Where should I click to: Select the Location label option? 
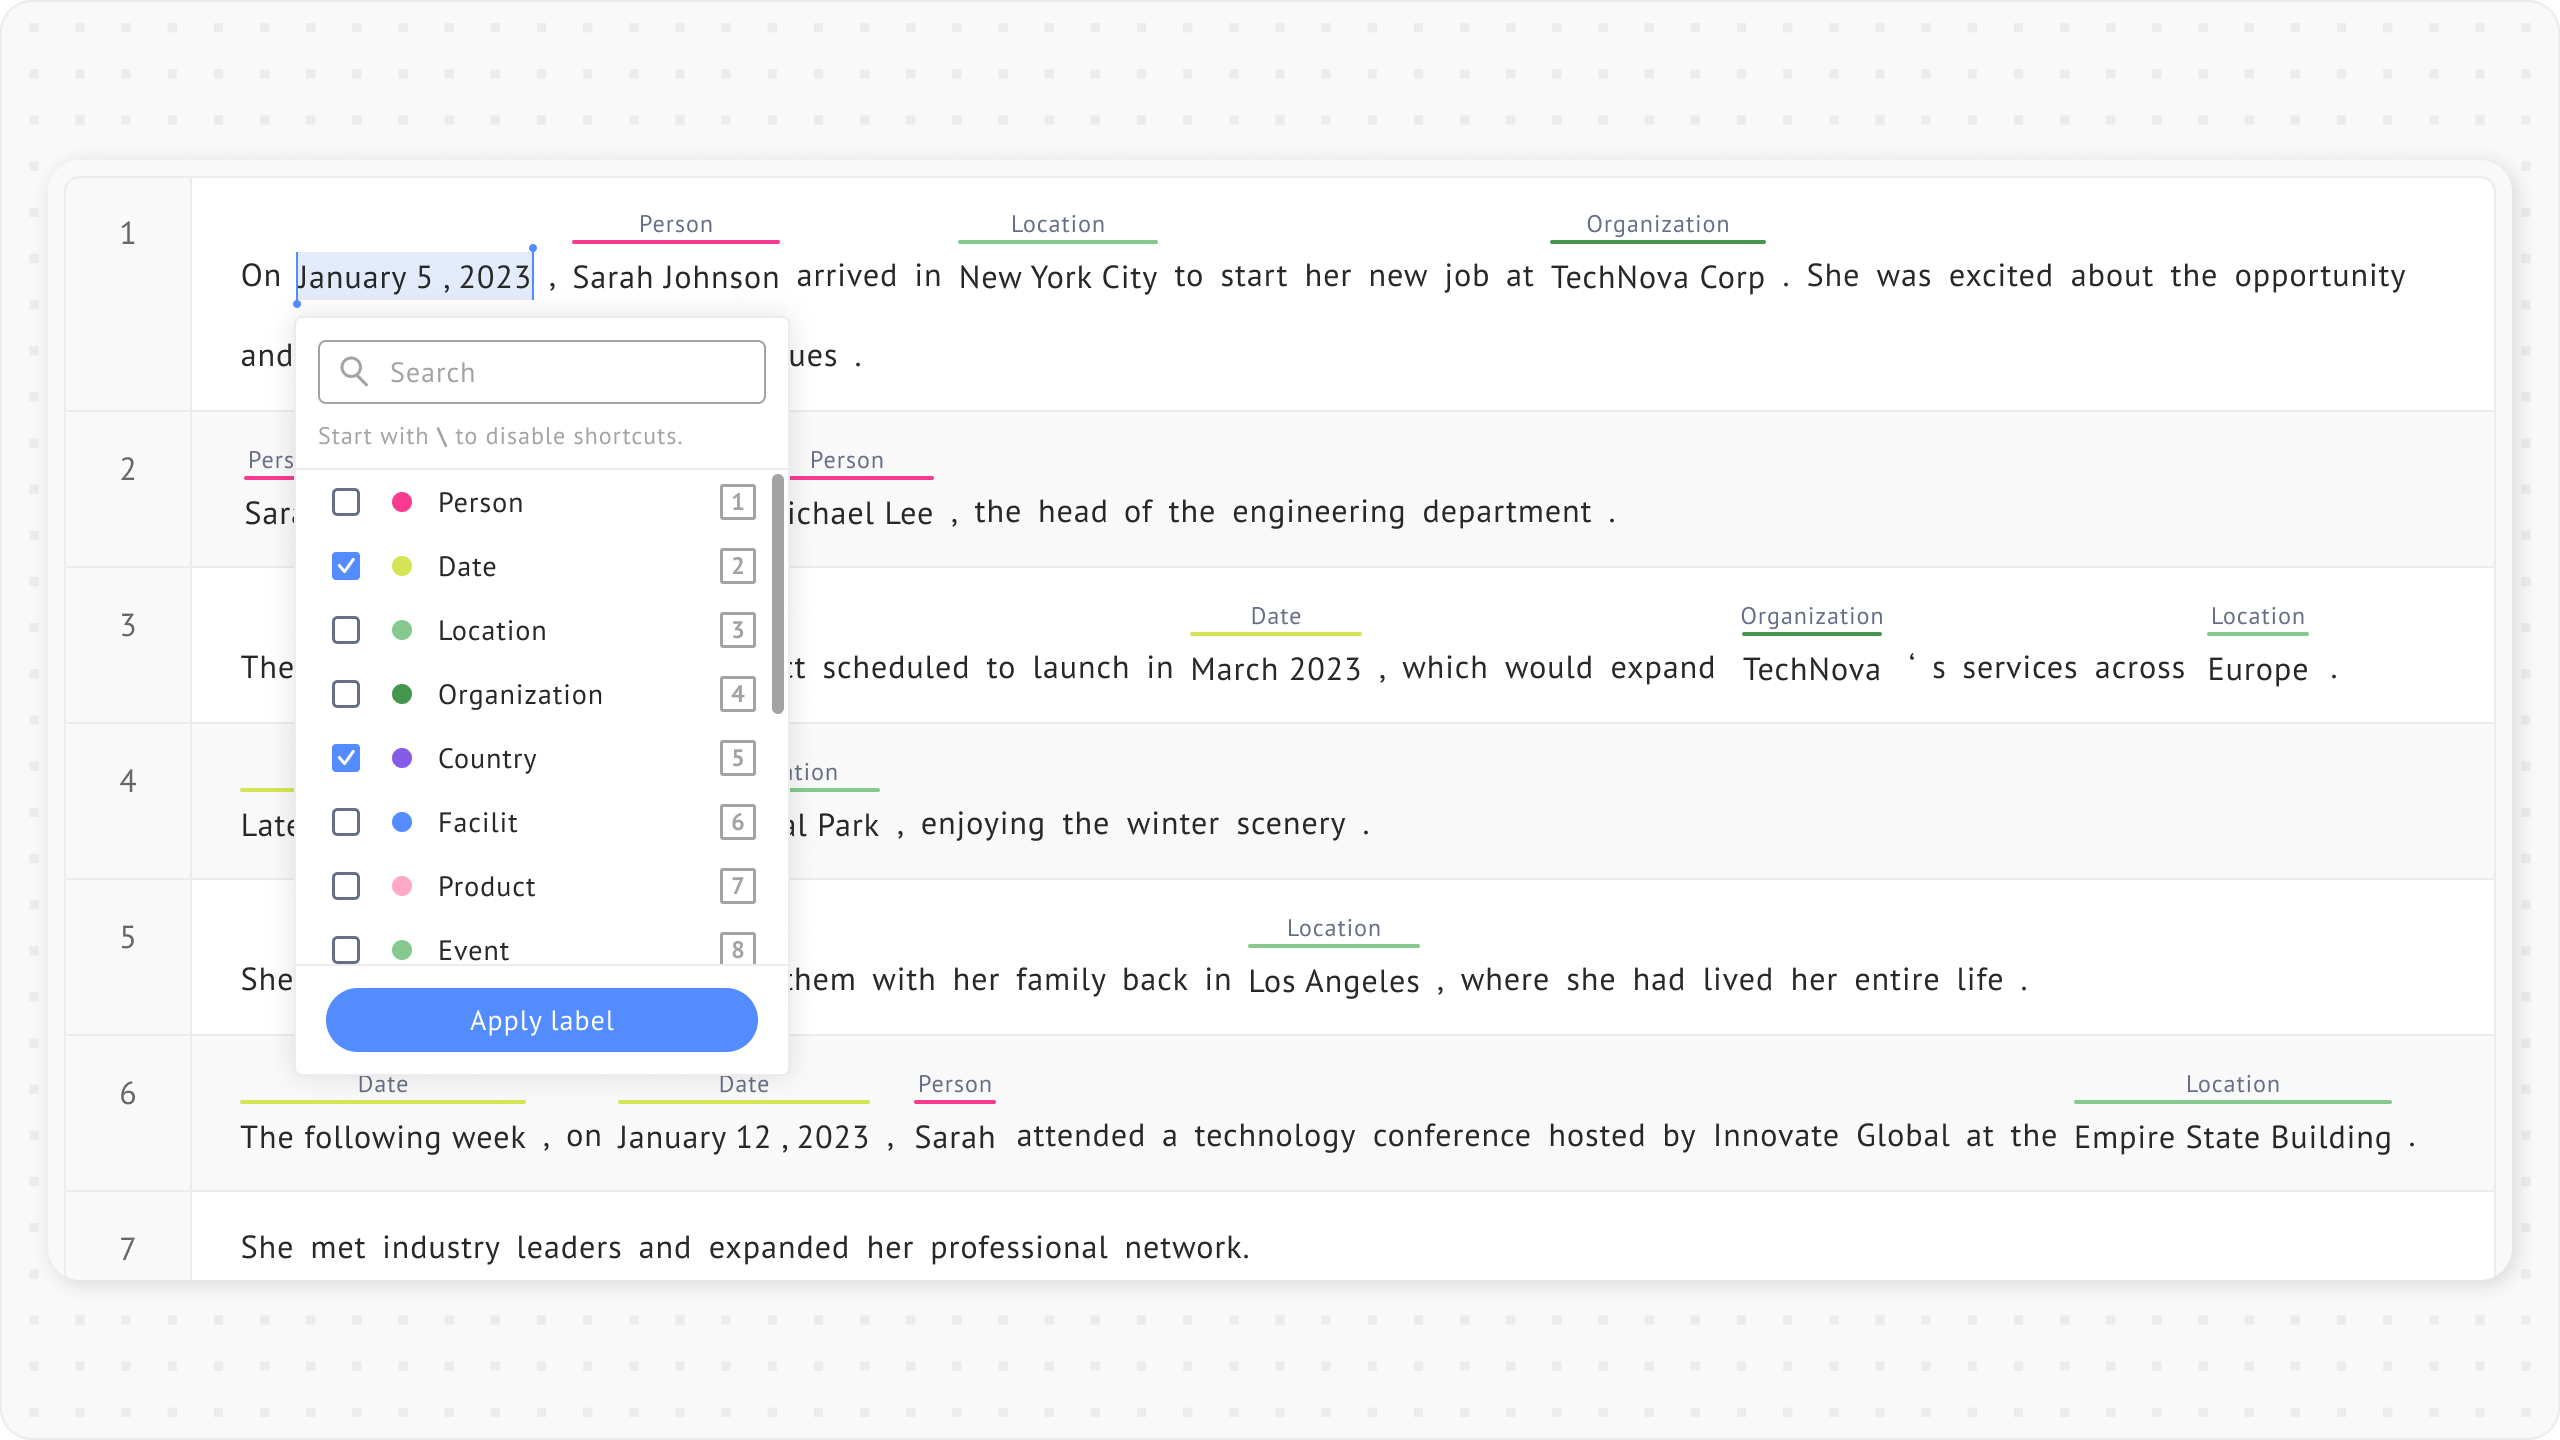(492, 630)
